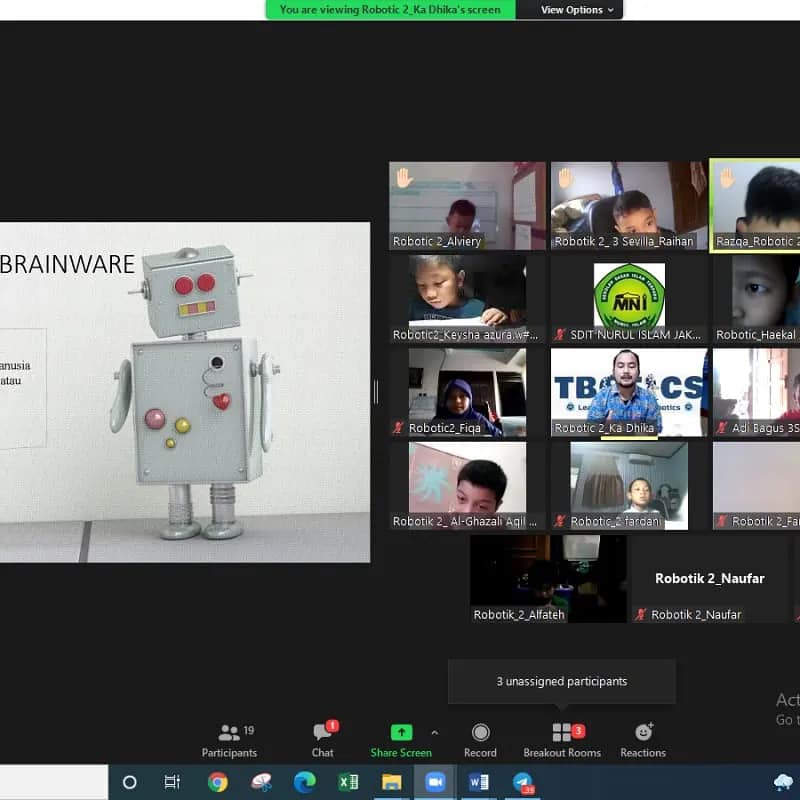Open Cortana circle in taskbar
Viewport: 800px width, 800px height.
130,782
